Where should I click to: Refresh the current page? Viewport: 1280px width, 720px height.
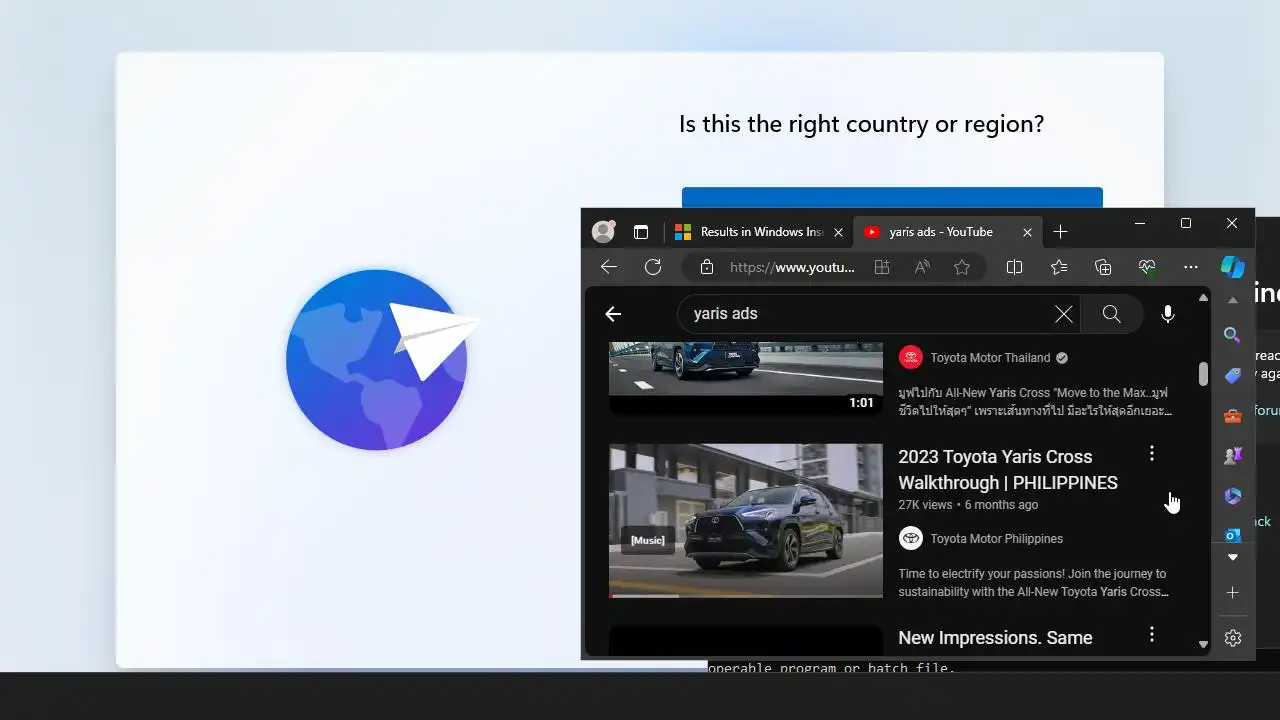[x=653, y=267]
